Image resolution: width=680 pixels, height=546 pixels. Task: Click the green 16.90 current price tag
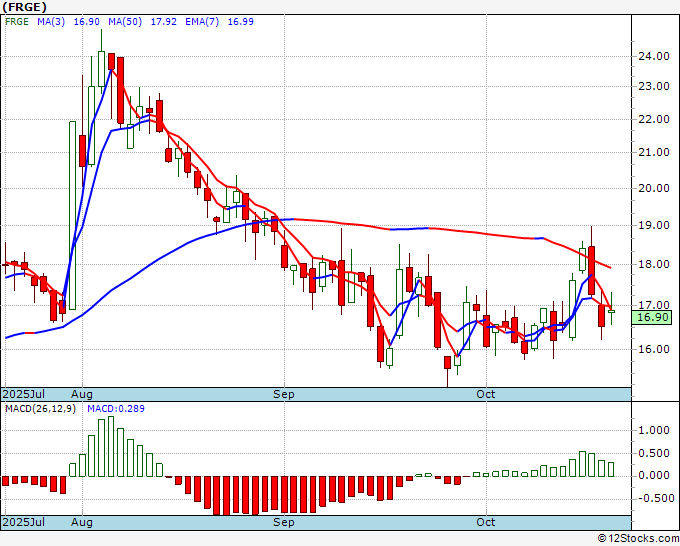pyautogui.click(x=652, y=317)
